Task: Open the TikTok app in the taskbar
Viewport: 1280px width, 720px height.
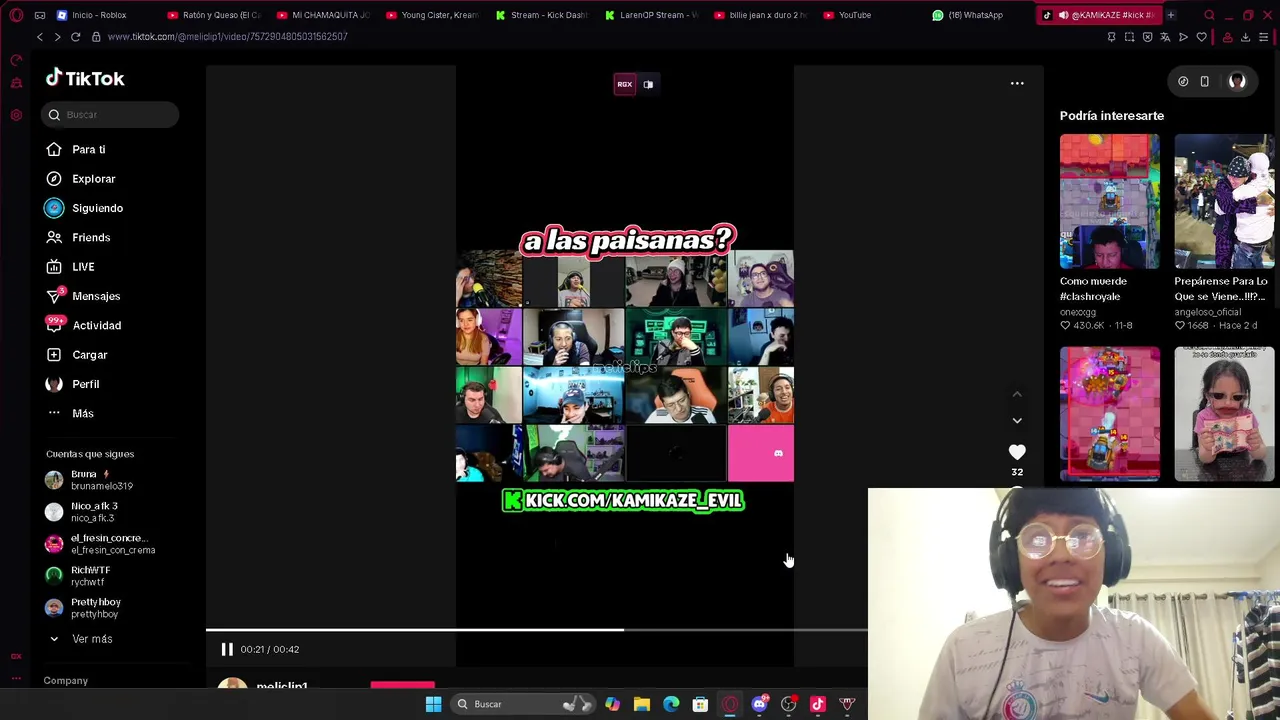Action: (x=818, y=704)
